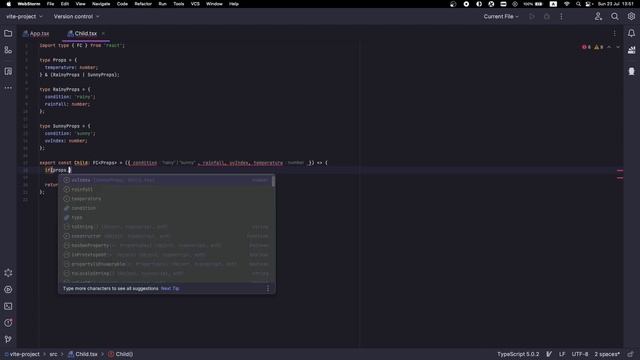Open the Problems tool window icon

click(8, 322)
